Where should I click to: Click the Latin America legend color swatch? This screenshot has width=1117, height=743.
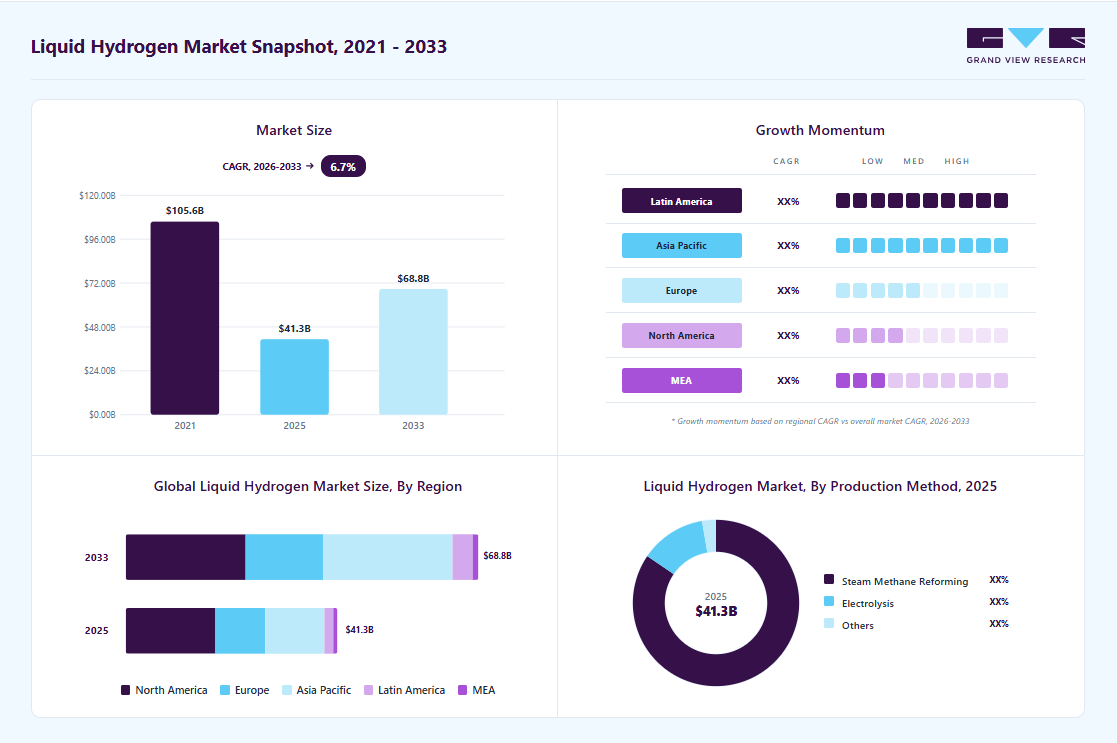[368, 690]
